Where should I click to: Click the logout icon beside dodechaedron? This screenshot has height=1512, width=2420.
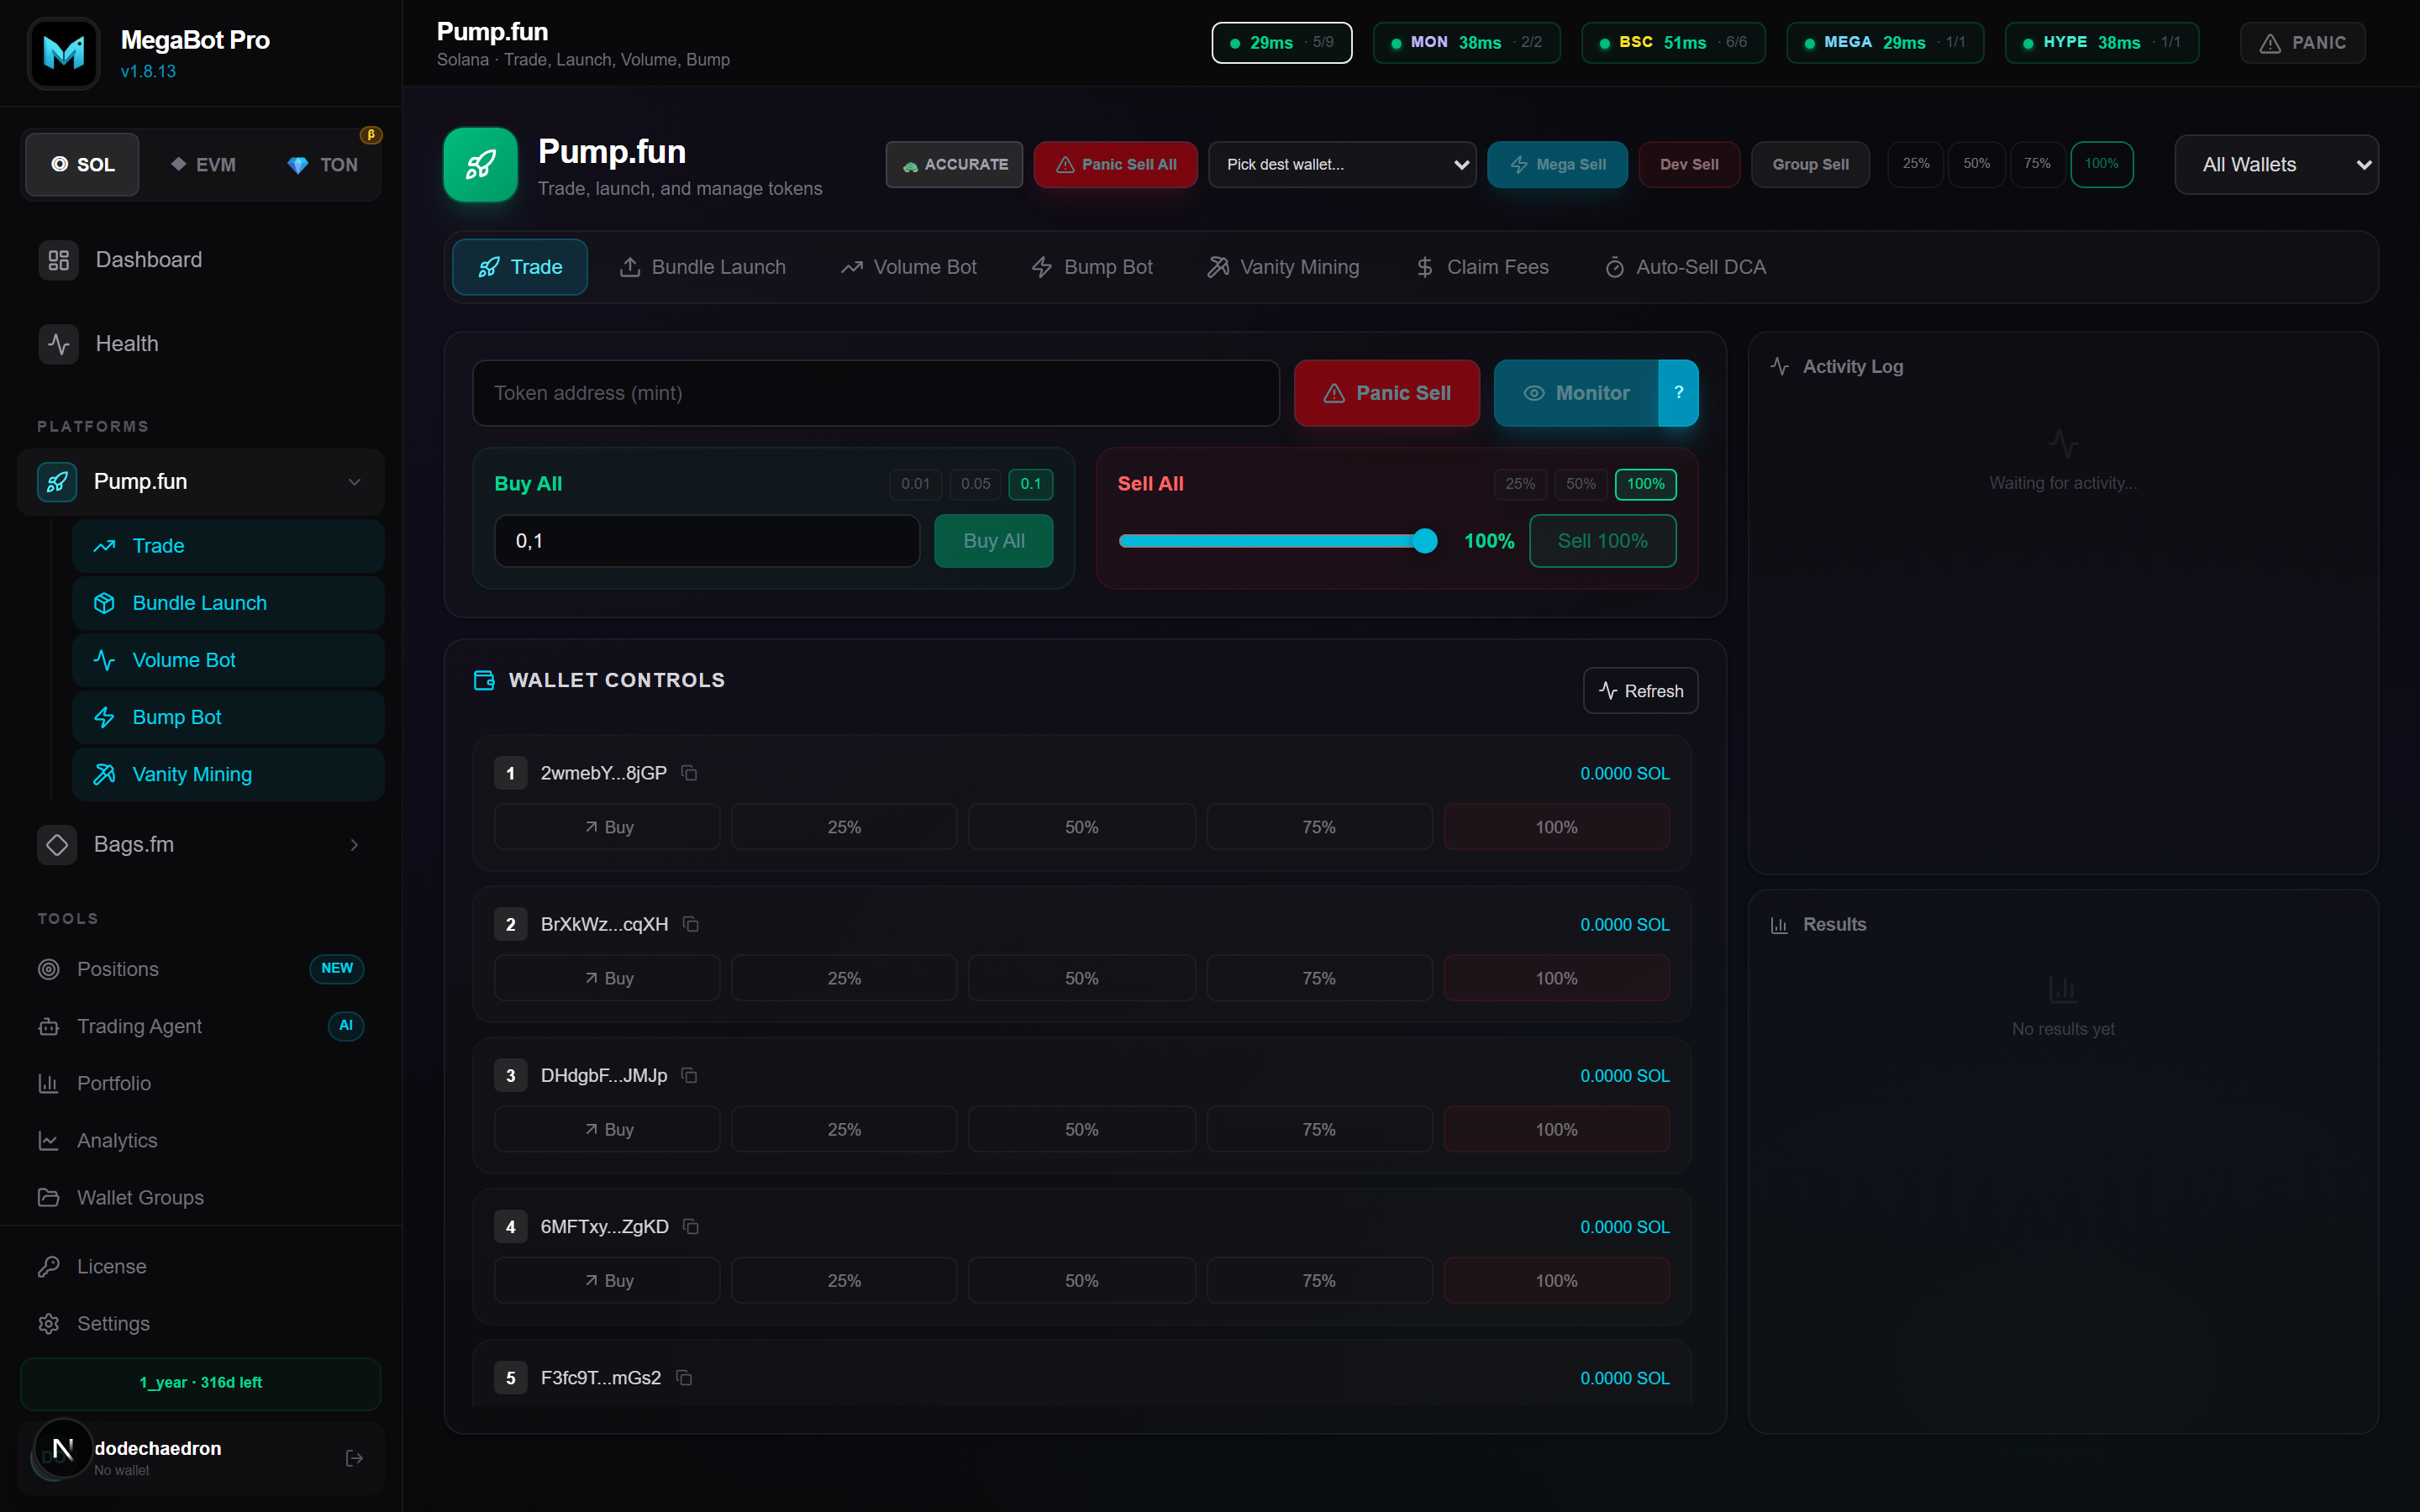[354, 1458]
